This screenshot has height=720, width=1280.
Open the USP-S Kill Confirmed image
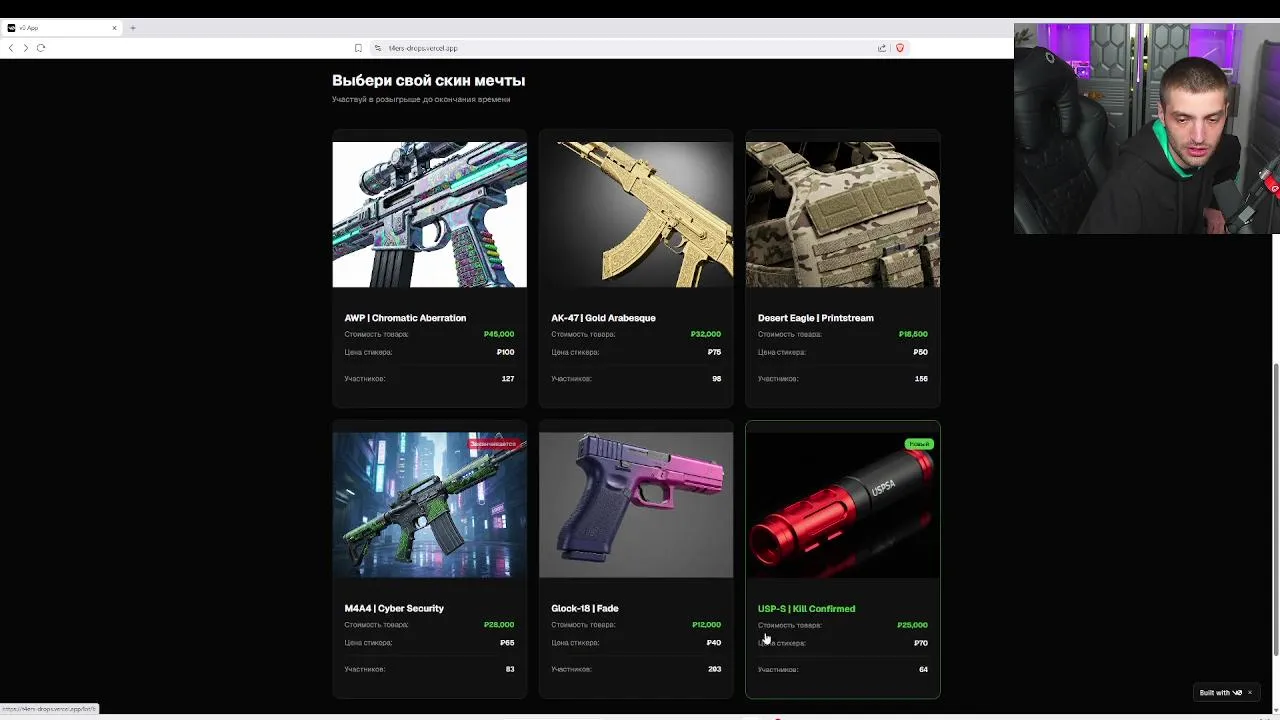click(x=842, y=505)
